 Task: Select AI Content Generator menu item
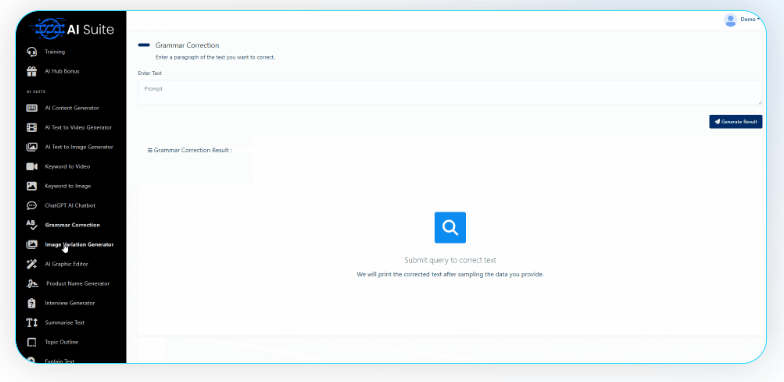72,108
